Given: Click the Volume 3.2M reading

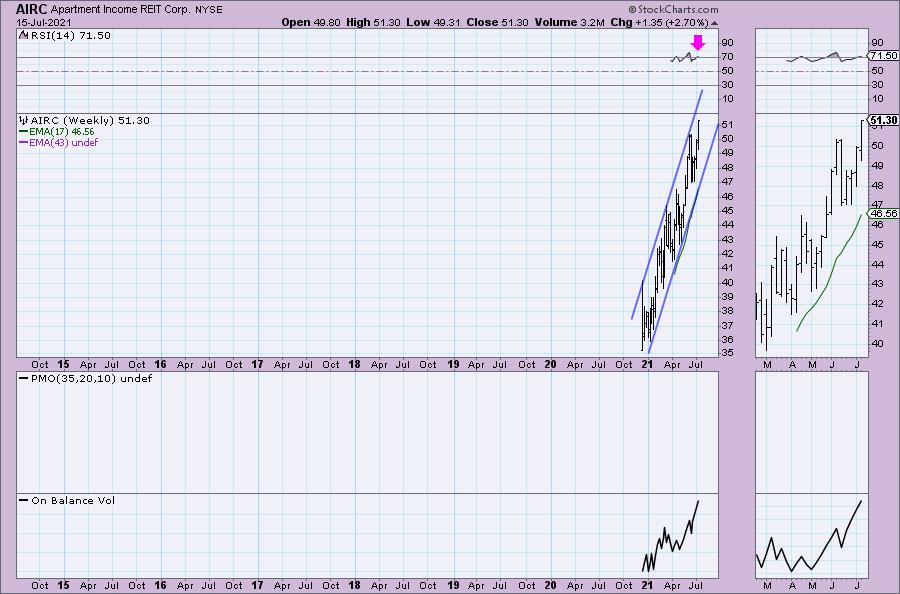Looking at the screenshot, I should (x=569, y=22).
